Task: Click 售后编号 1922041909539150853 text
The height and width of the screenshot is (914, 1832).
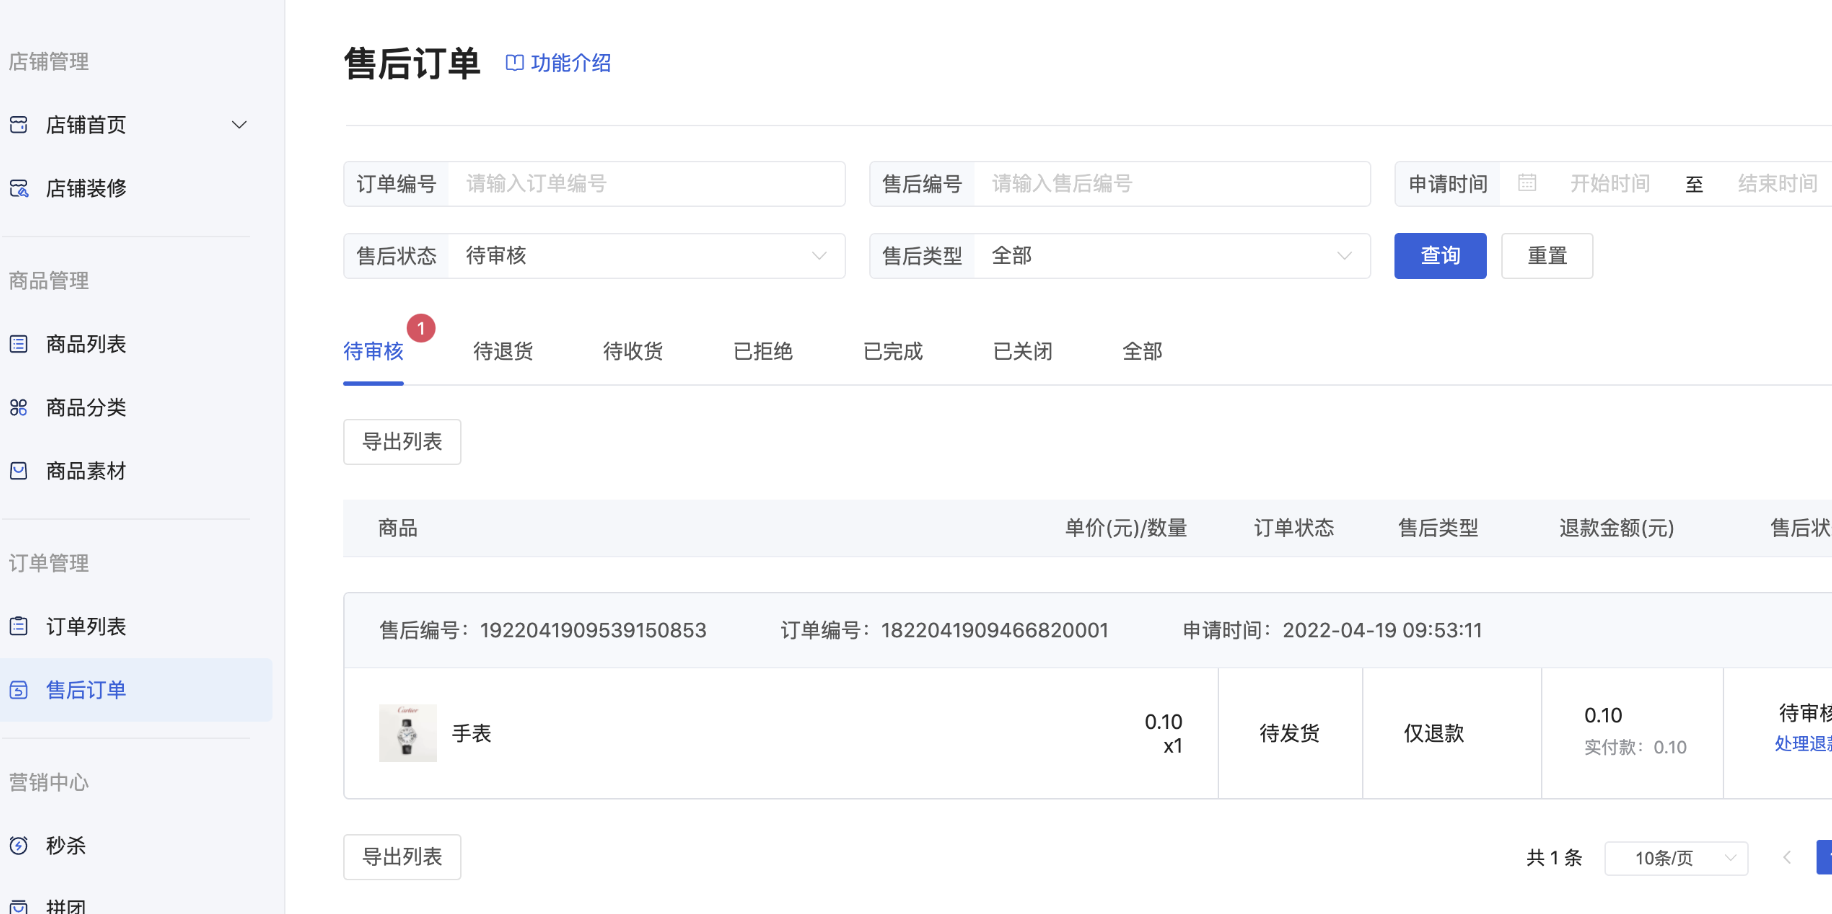Action: coord(543,630)
